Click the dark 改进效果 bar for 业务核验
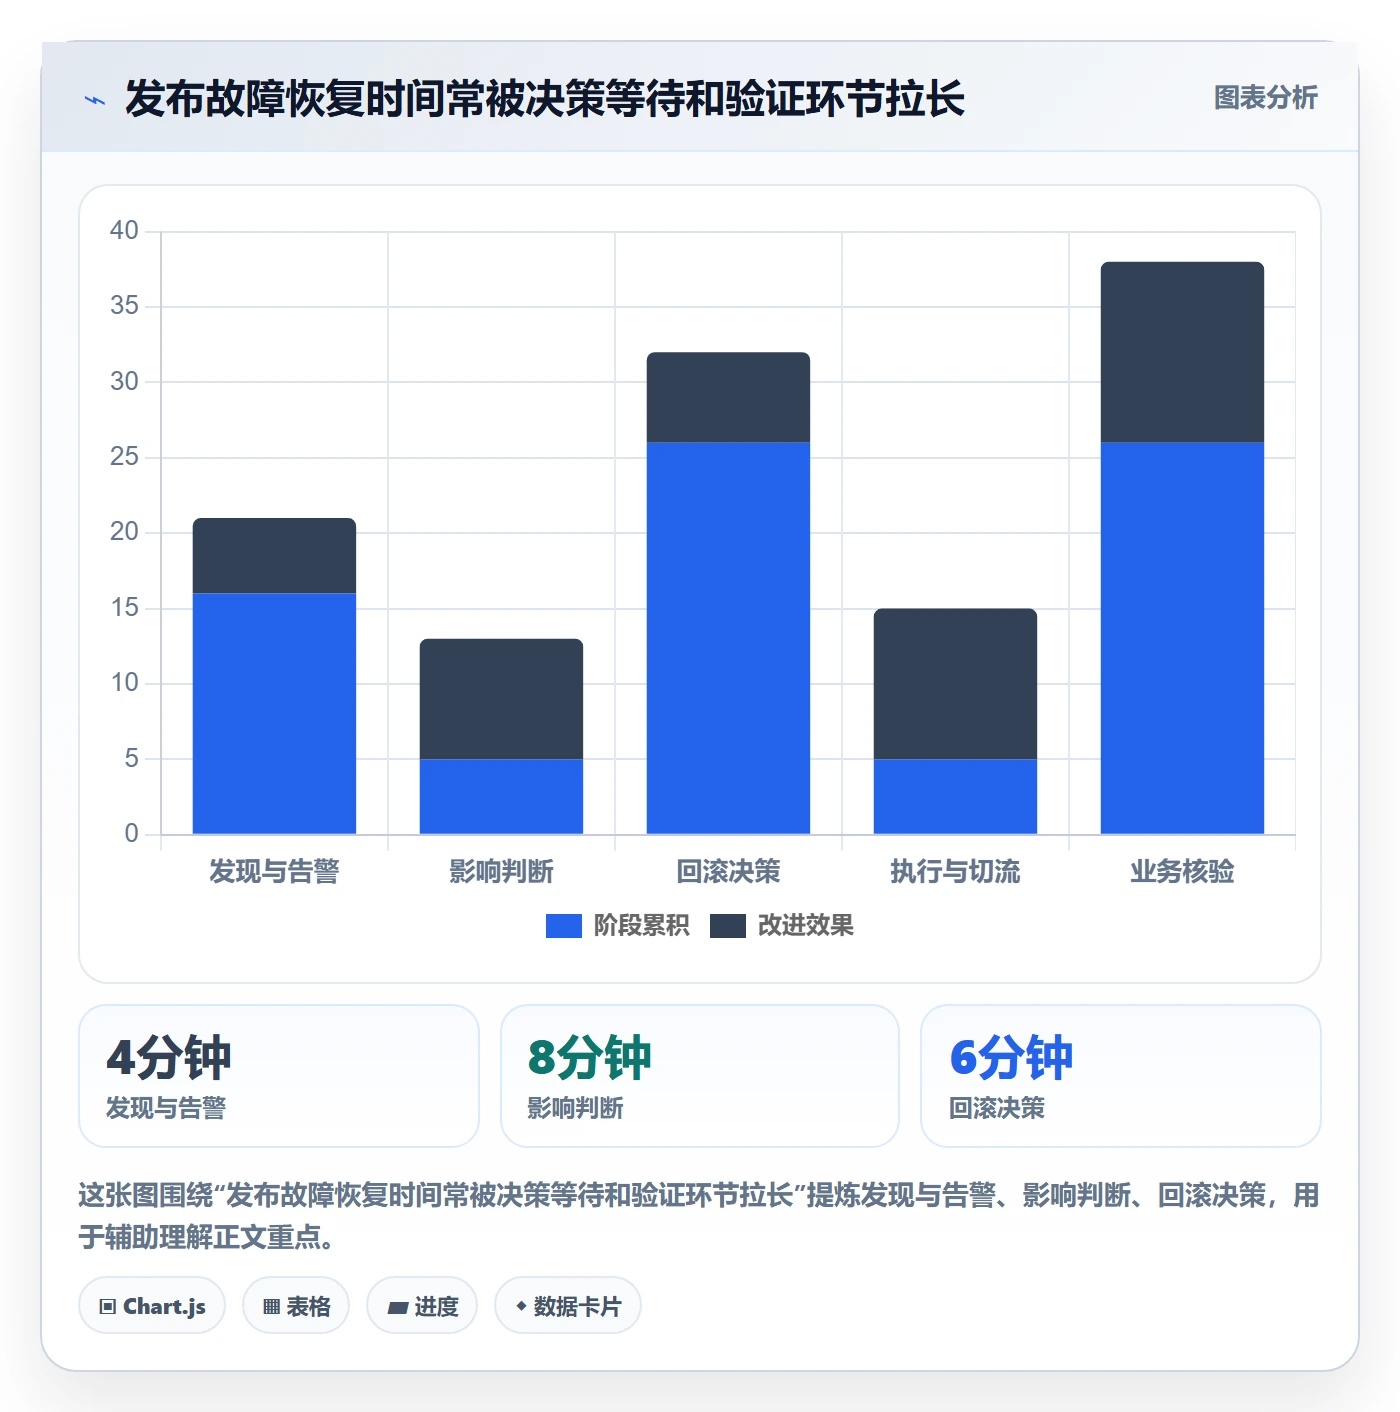The width and height of the screenshot is (1400, 1412). pyautogui.click(x=1182, y=352)
